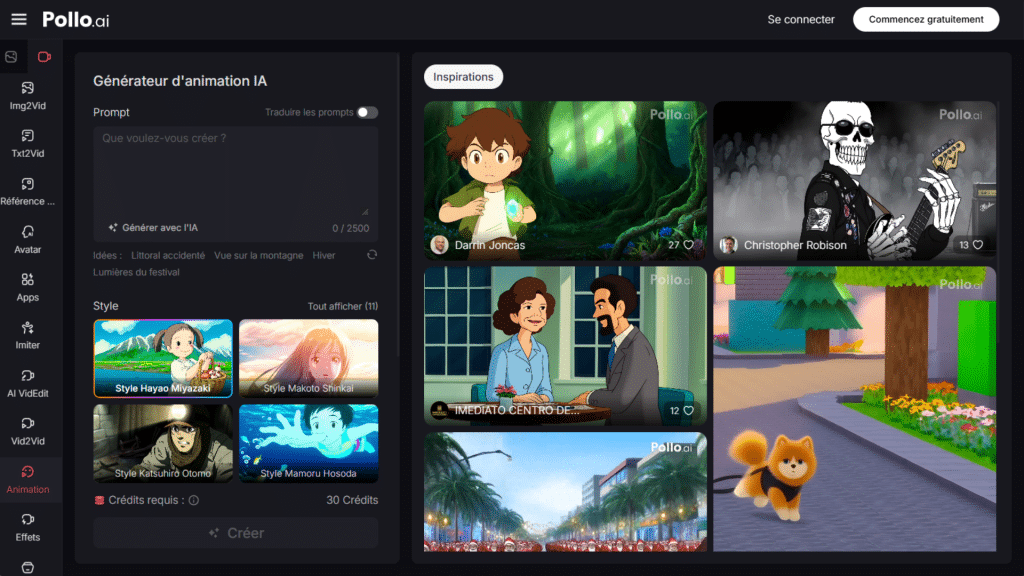Select Animation in sidebar

coord(27,479)
